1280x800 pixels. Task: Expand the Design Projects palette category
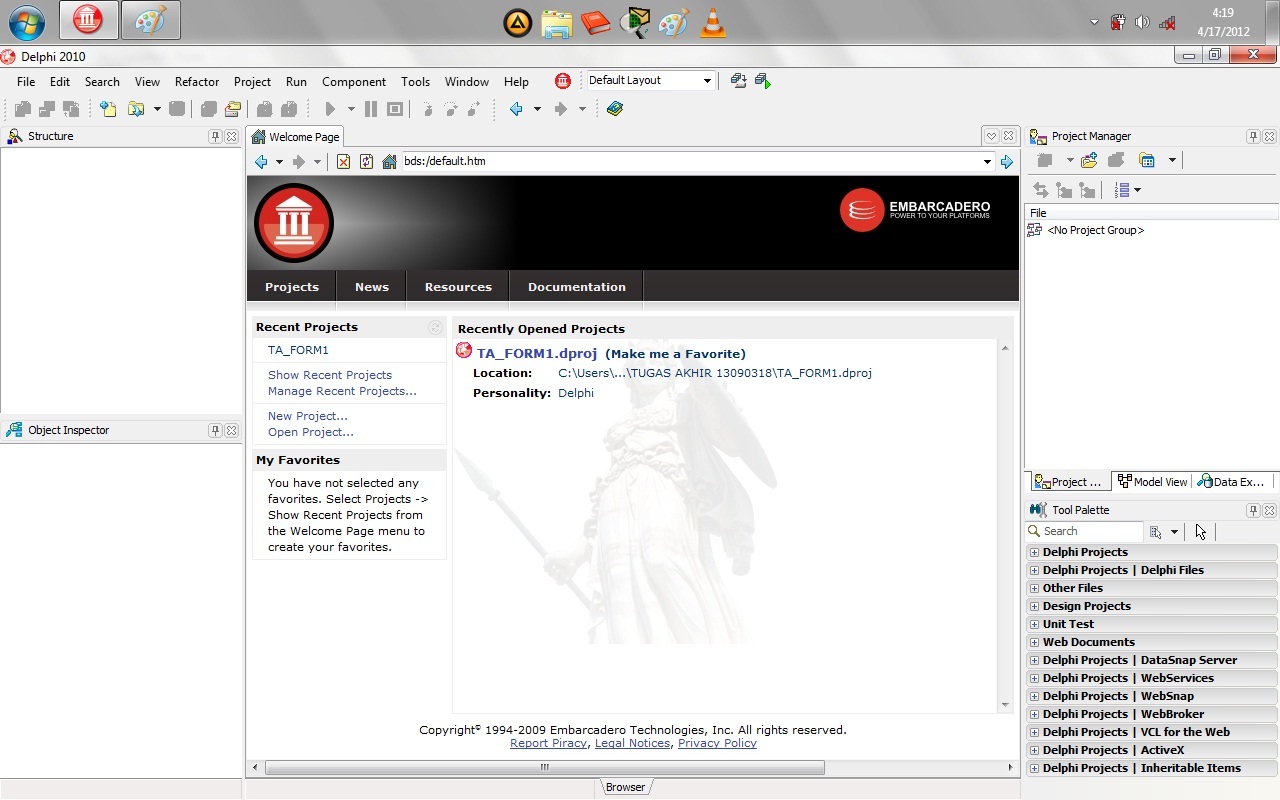1035,606
